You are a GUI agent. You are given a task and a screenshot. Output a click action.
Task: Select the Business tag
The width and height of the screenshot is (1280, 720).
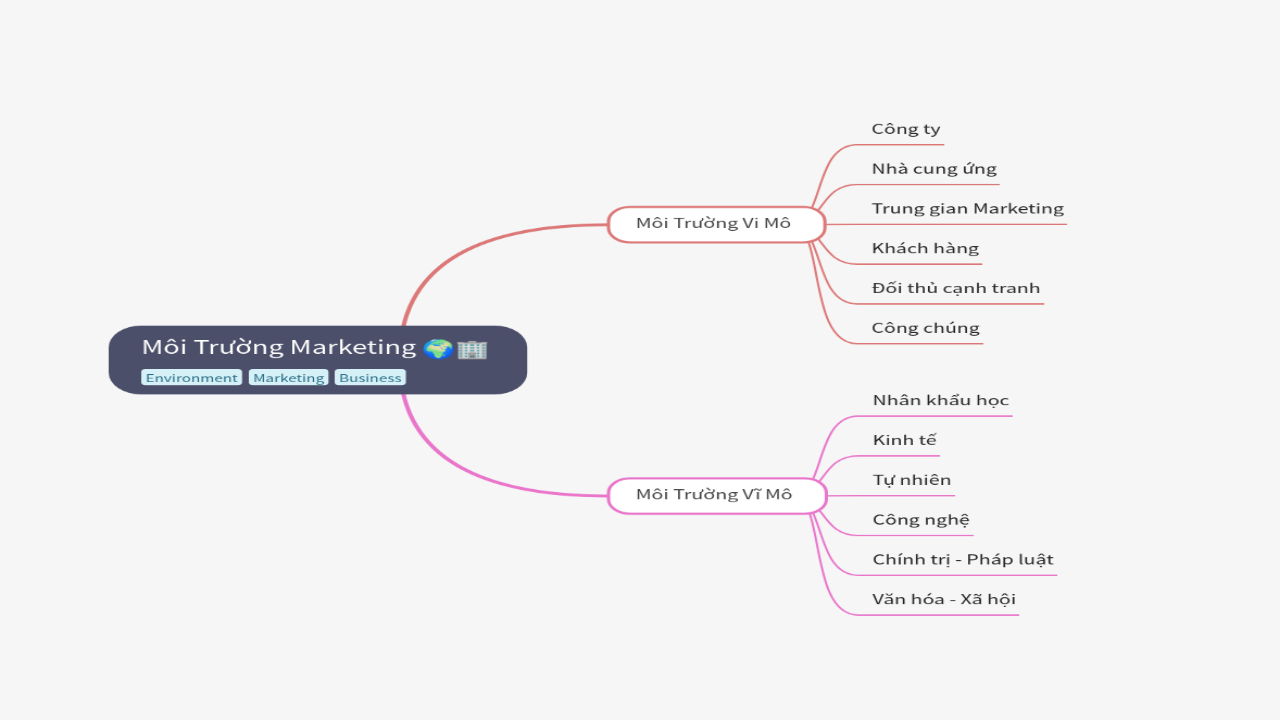click(370, 377)
